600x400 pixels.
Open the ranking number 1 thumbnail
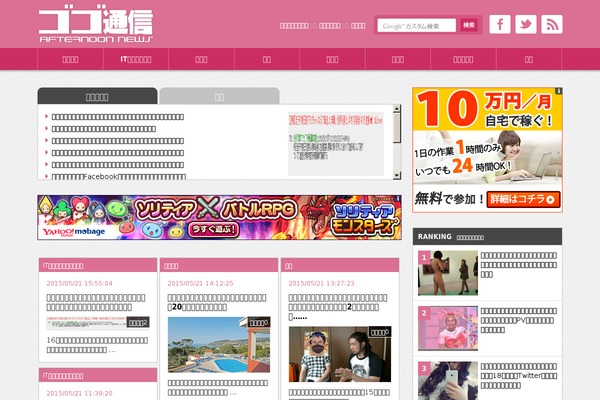click(x=448, y=273)
